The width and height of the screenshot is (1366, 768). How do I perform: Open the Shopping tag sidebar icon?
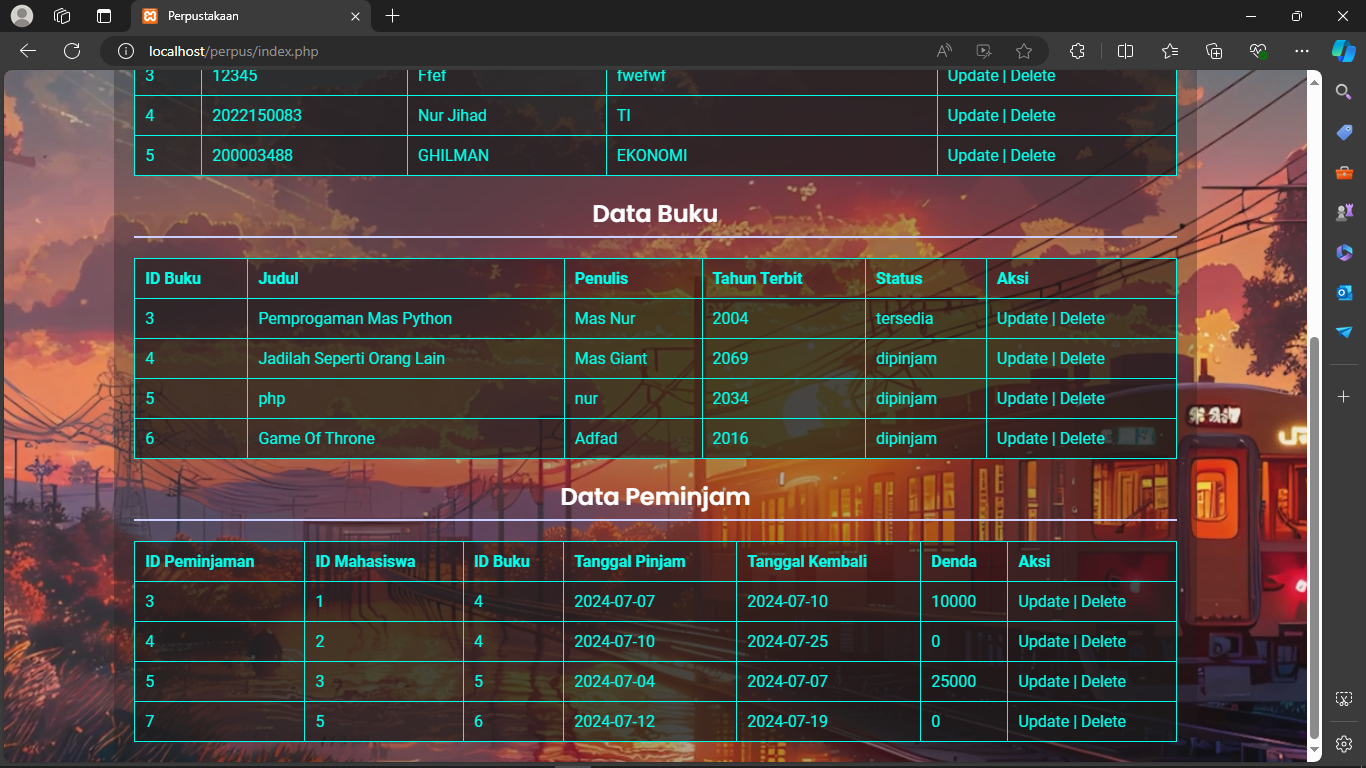[x=1344, y=132]
